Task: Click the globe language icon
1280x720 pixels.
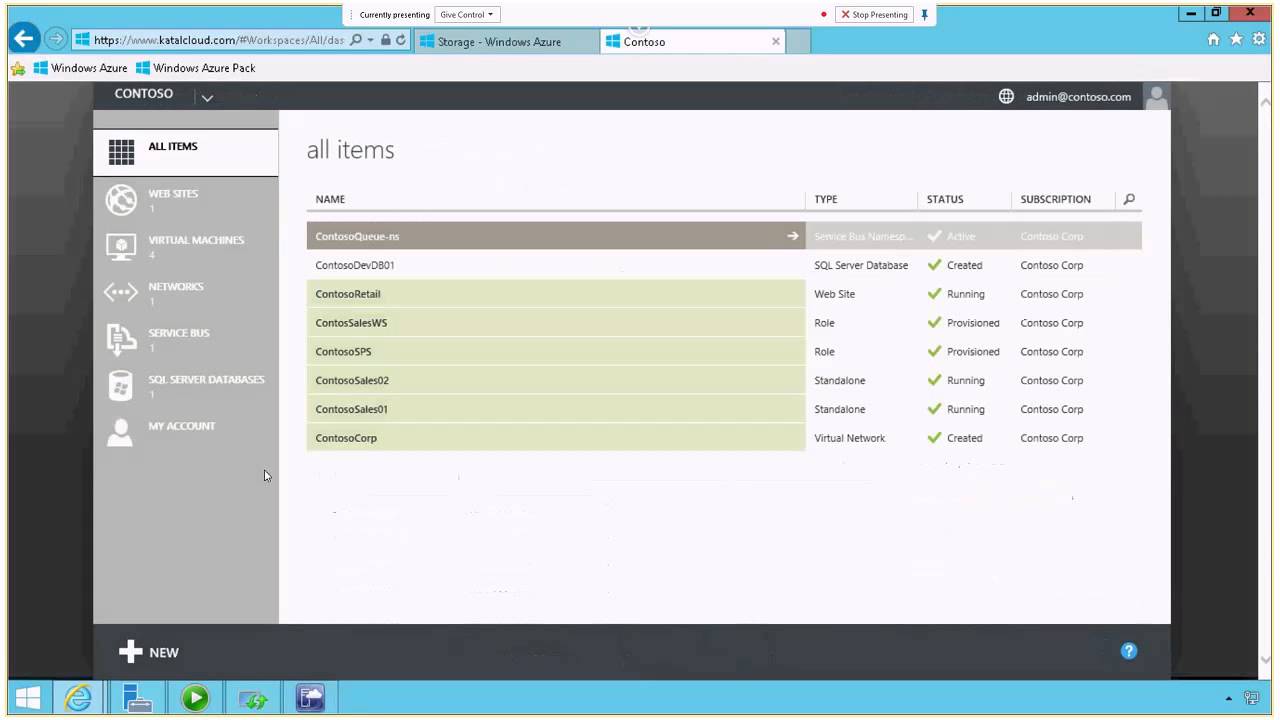Action: coord(1006,97)
